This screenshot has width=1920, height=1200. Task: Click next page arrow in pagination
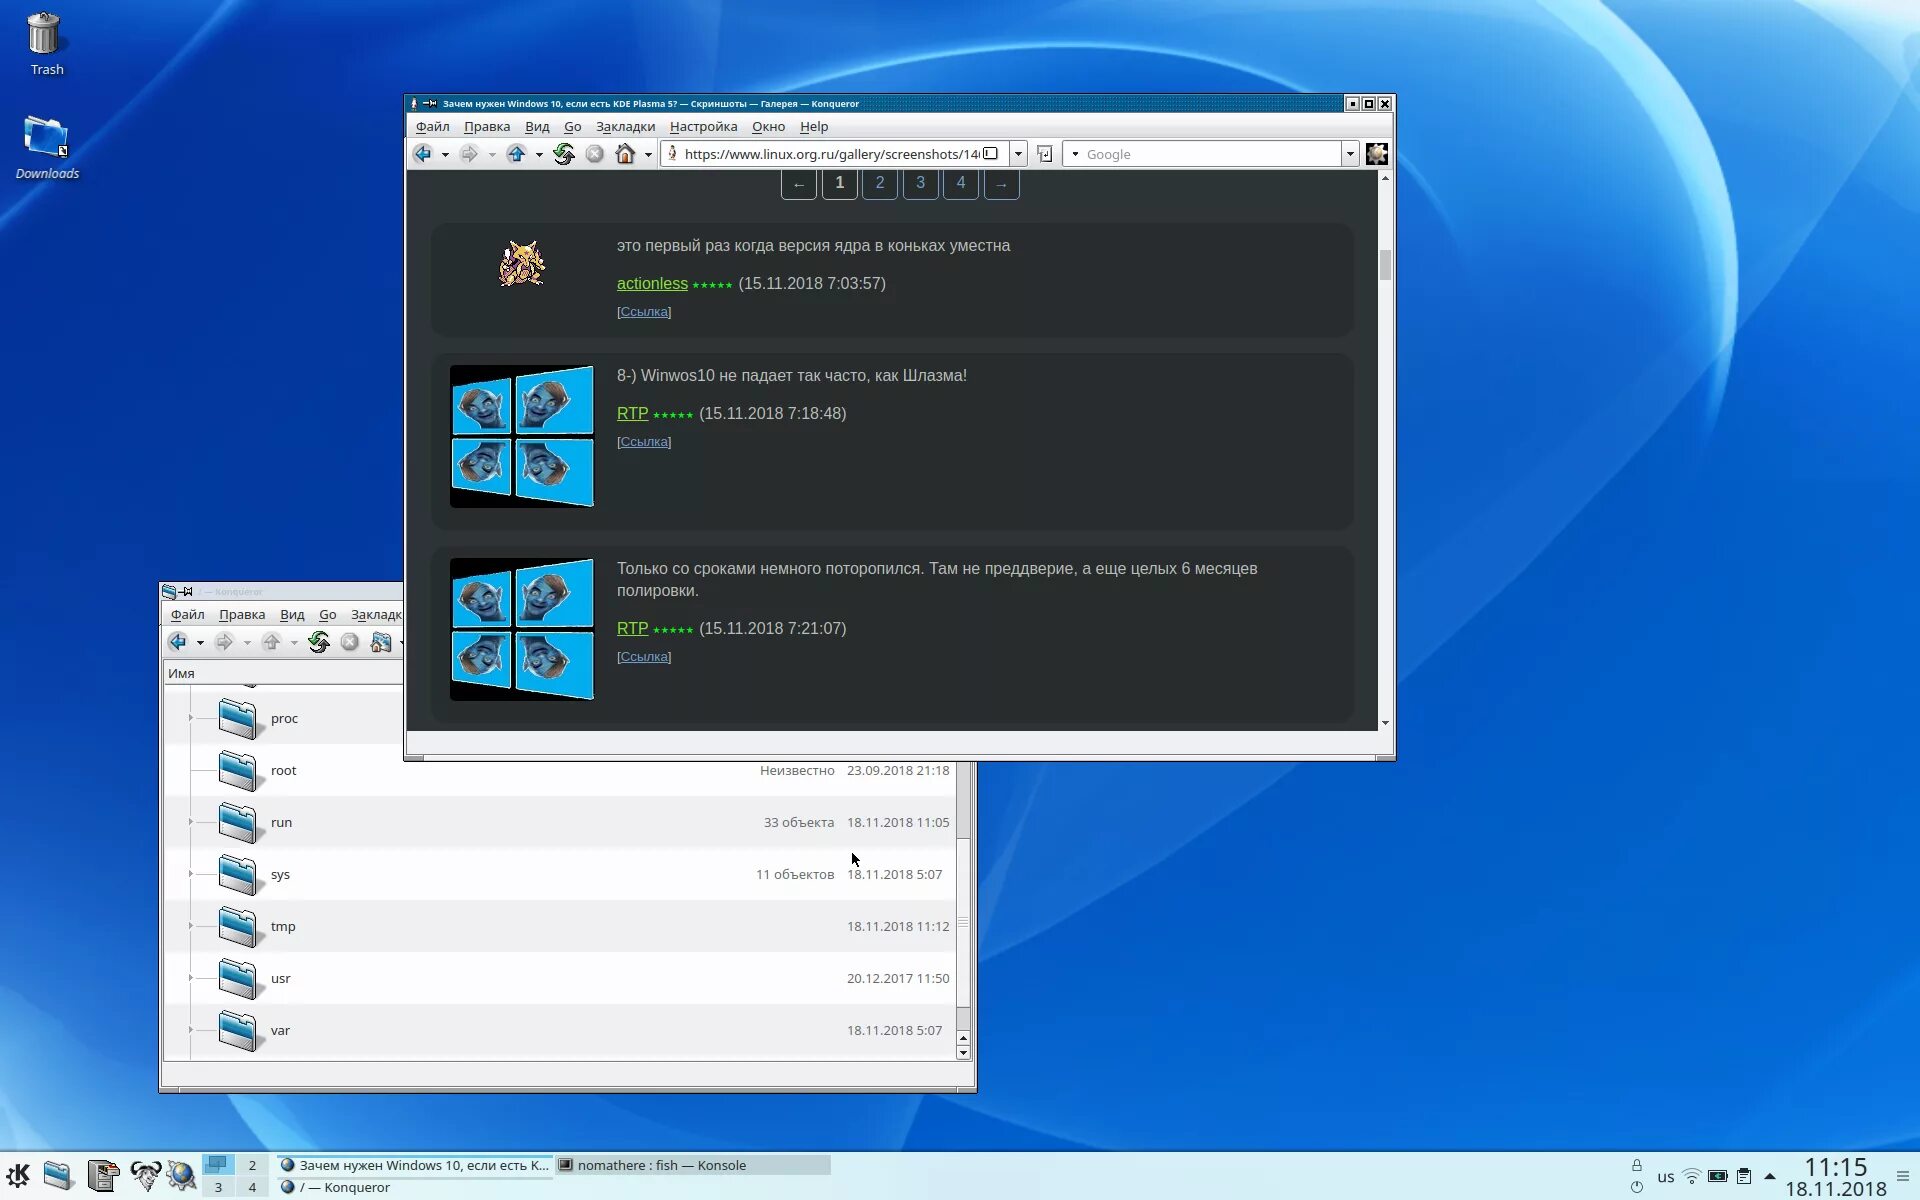pos(1001,184)
